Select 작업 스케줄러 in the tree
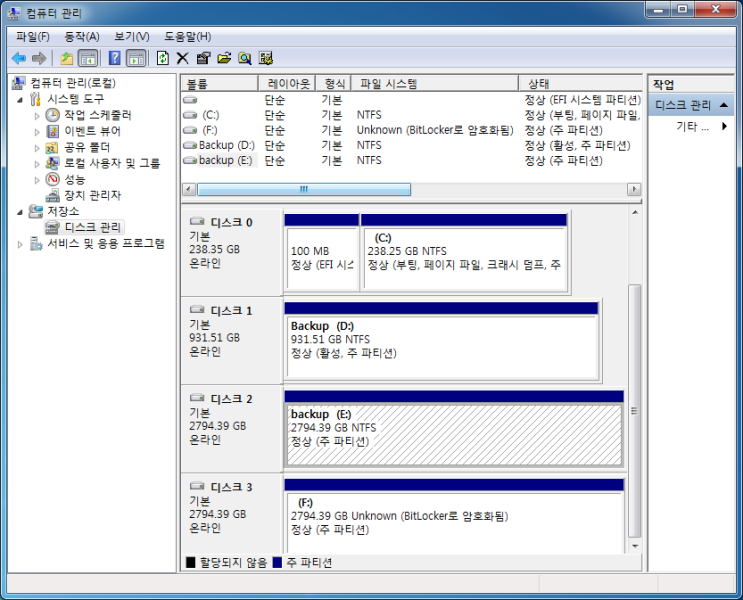Screen dimensions: 743x600 pyautogui.click(x=98, y=115)
